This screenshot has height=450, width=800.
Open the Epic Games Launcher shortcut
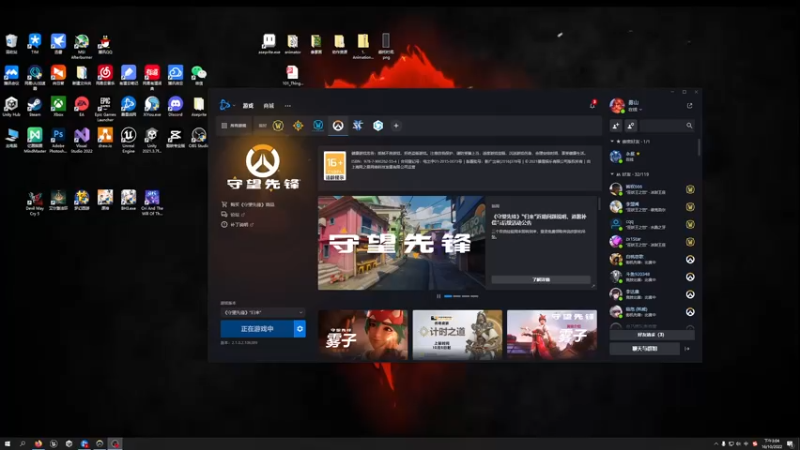point(105,108)
